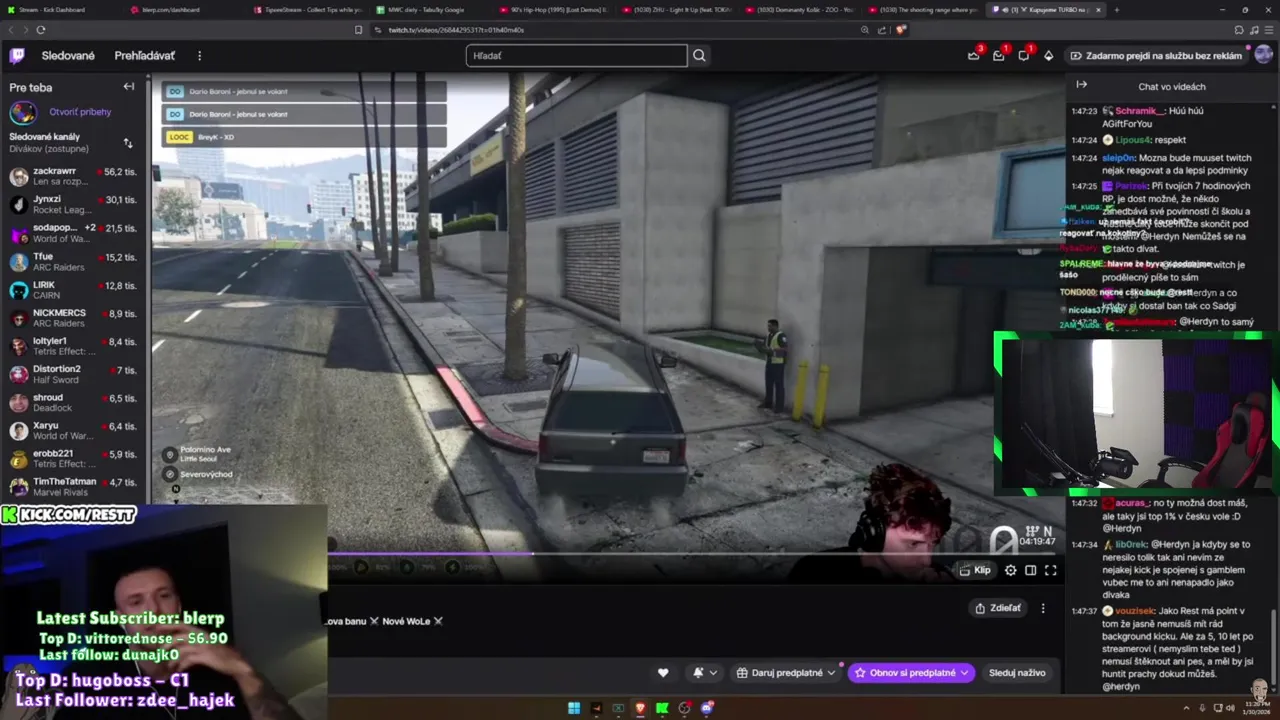Viewport: 1280px width, 720px height.
Task: Open the TimTheTatman channel link
Action: (76, 487)
